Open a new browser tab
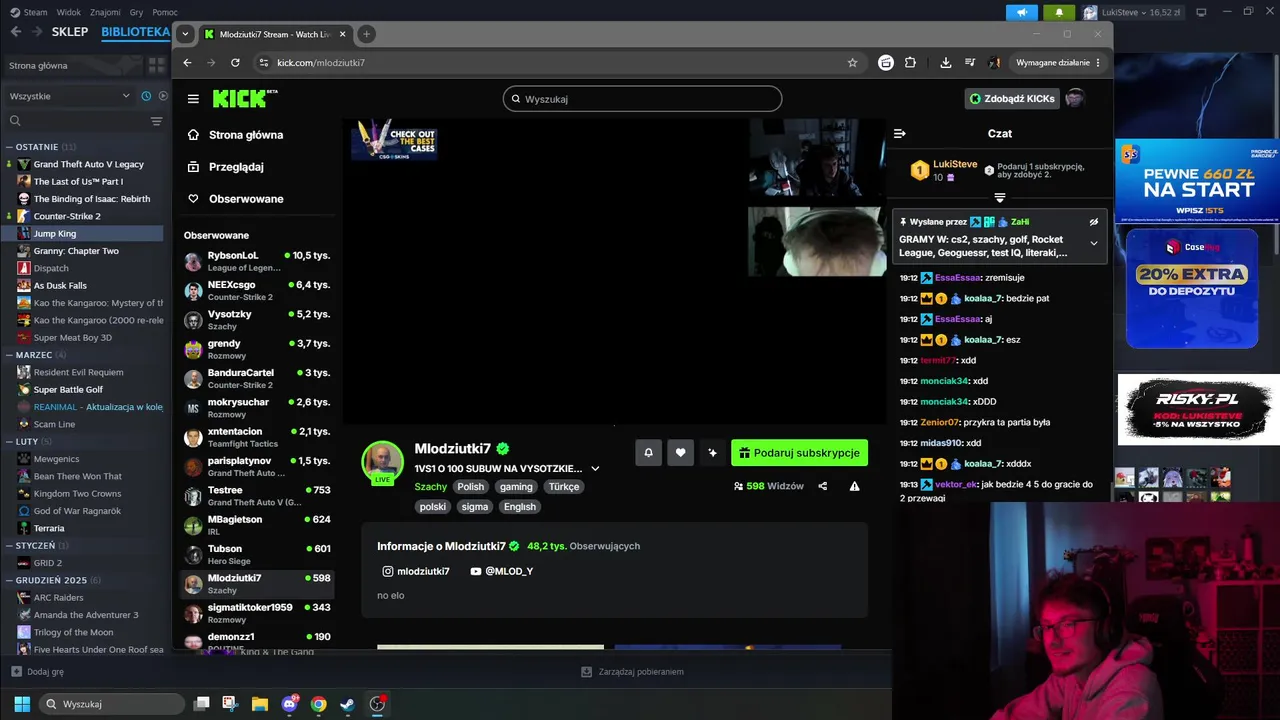 [366, 34]
